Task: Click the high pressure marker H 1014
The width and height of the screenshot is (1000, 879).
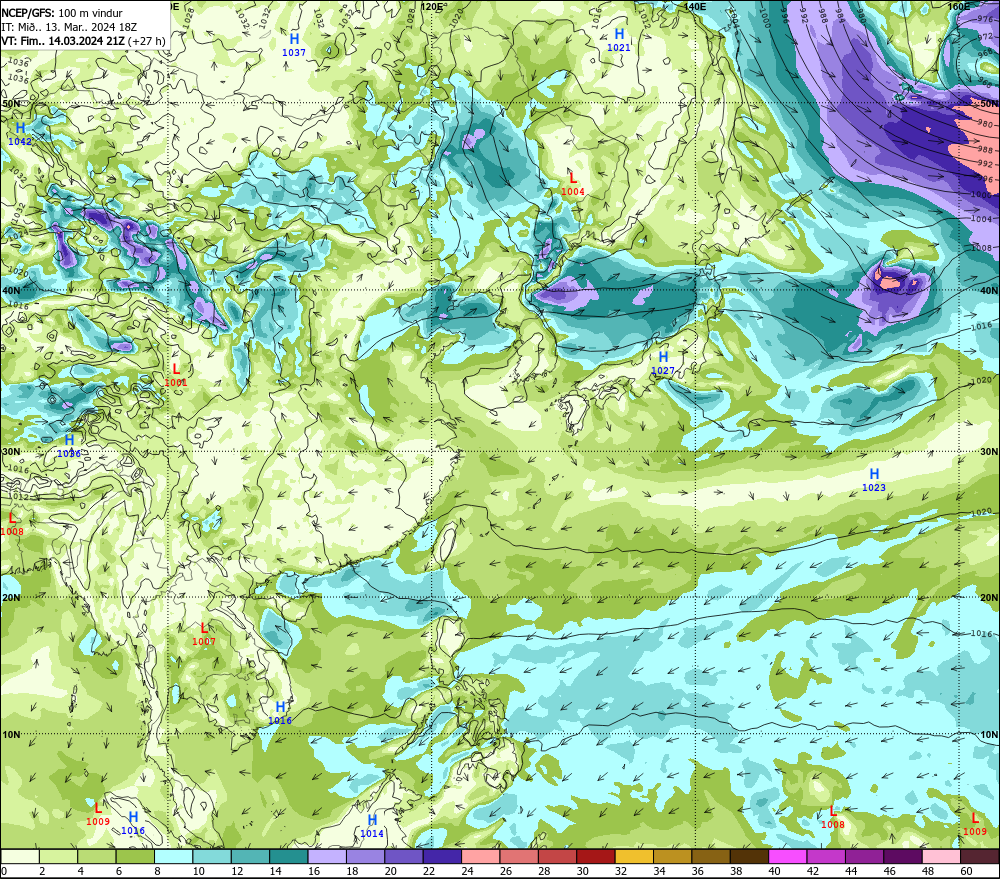Action: click(x=372, y=825)
